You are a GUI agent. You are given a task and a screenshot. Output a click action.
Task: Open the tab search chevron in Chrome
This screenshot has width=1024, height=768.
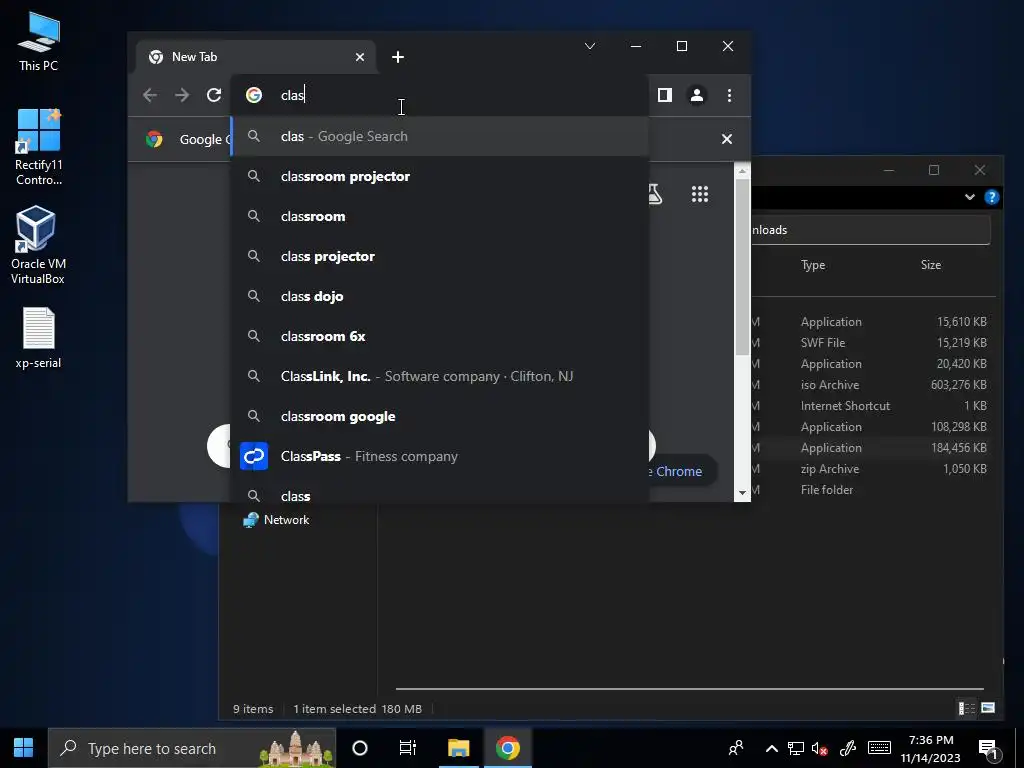[590, 46]
